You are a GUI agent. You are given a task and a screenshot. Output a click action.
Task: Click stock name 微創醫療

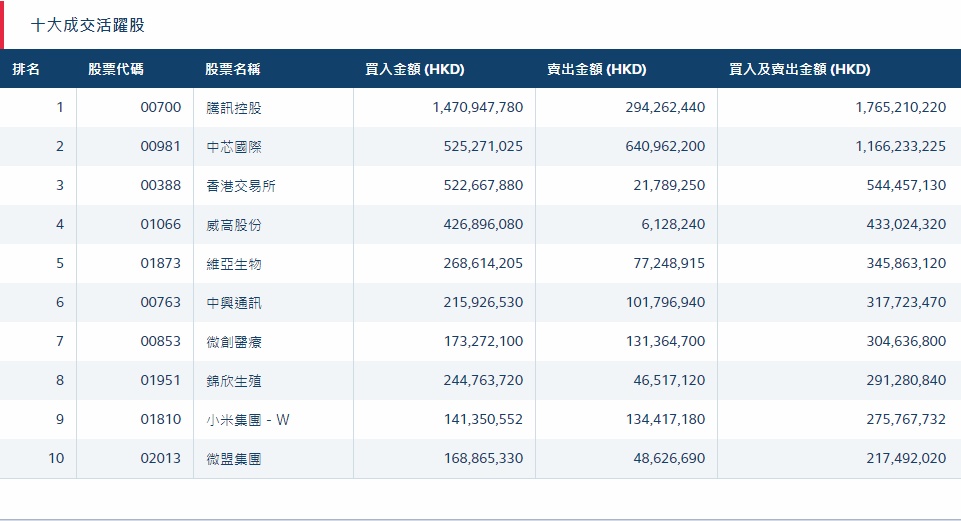[x=234, y=342]
